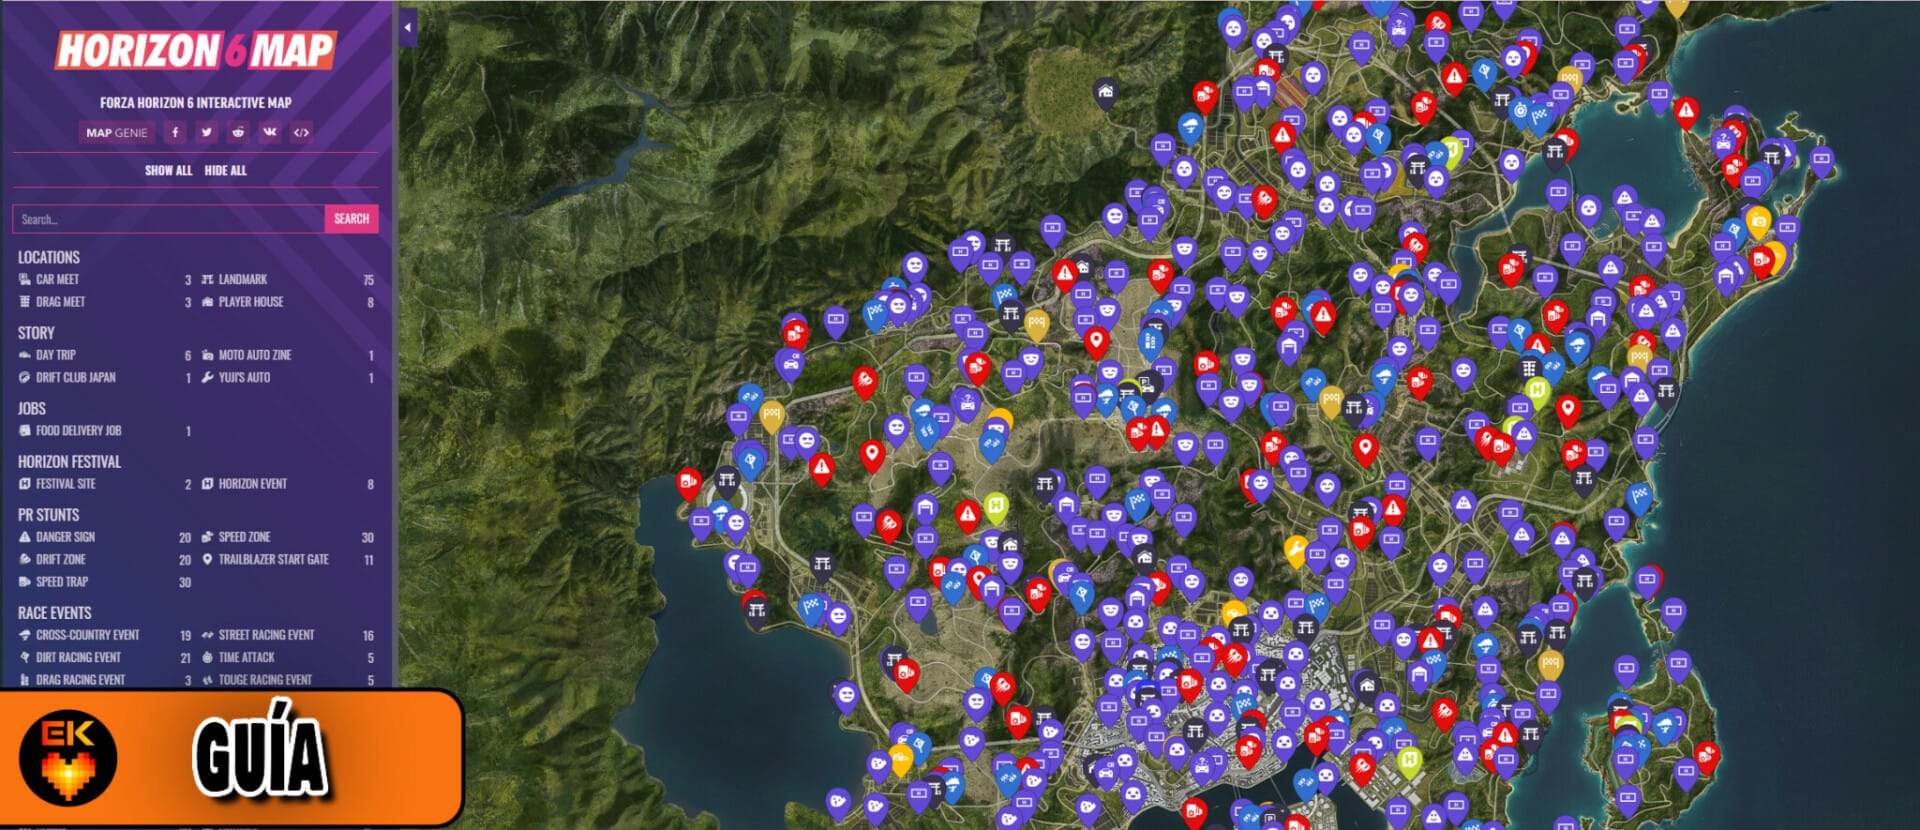Click the VK share icon
Screen dimensions: 1920x830
[270, 132]
